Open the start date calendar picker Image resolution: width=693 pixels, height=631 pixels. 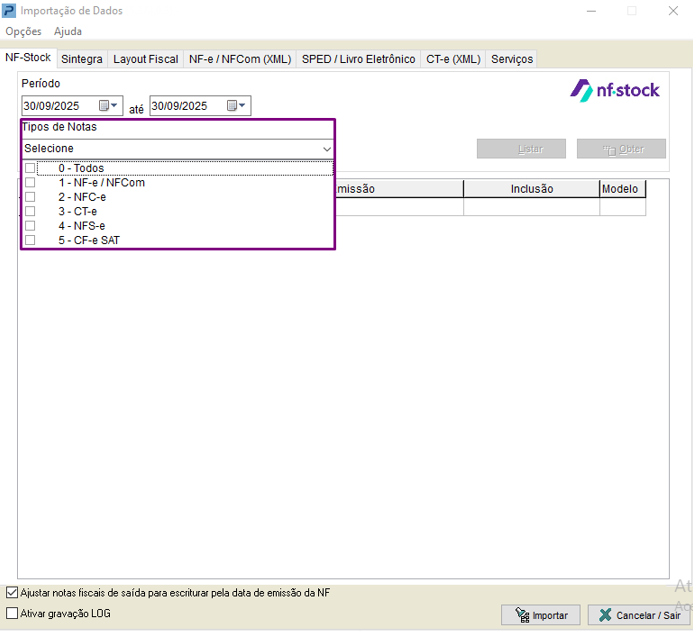[x=108, y=106]
